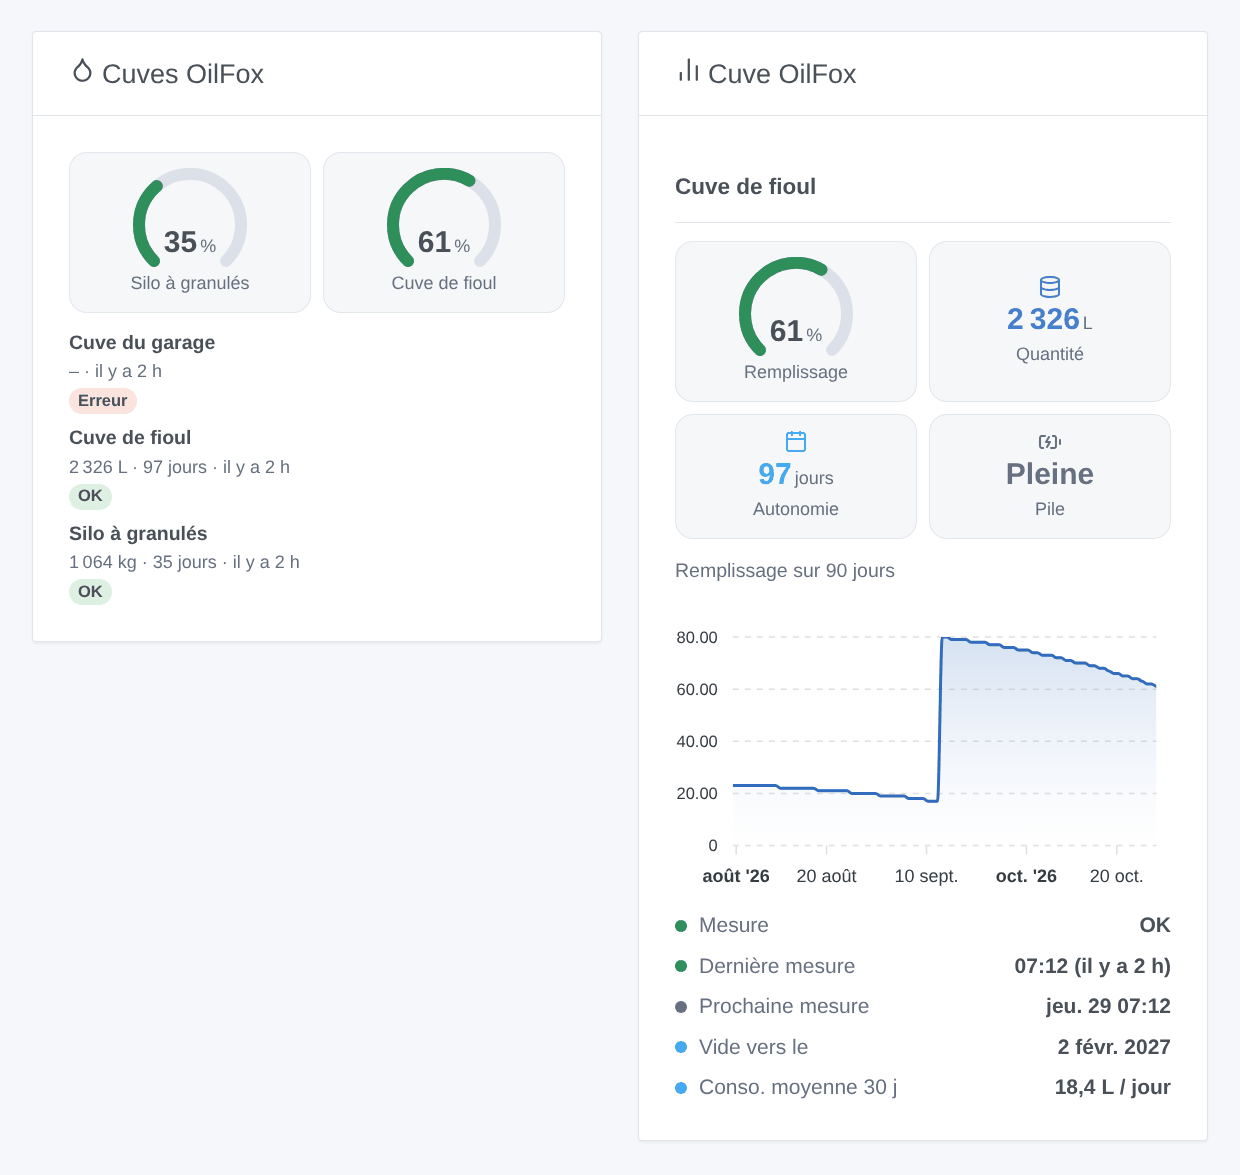Click the 80.00 y-axis value

click(697, 637)
